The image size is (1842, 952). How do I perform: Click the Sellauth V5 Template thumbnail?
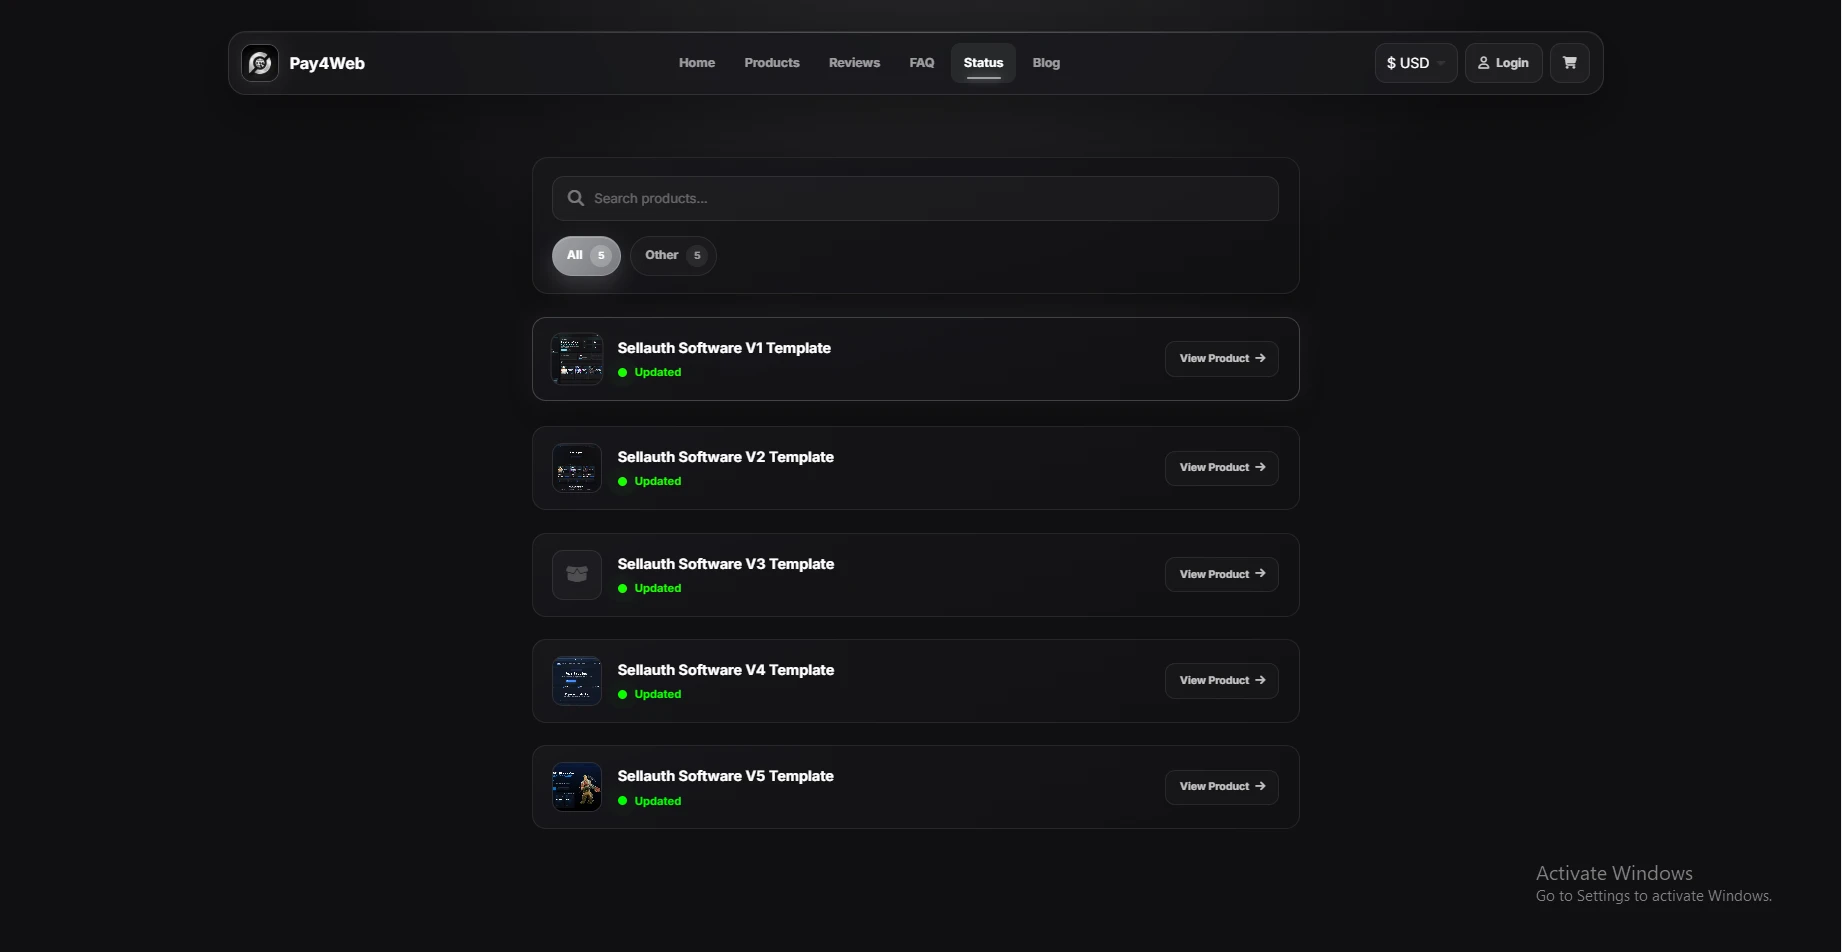point(577,787)
